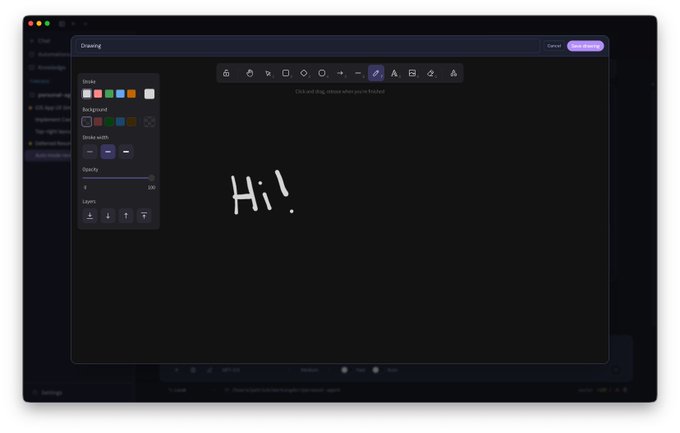Click the Drawing title input field

point(307,46)
